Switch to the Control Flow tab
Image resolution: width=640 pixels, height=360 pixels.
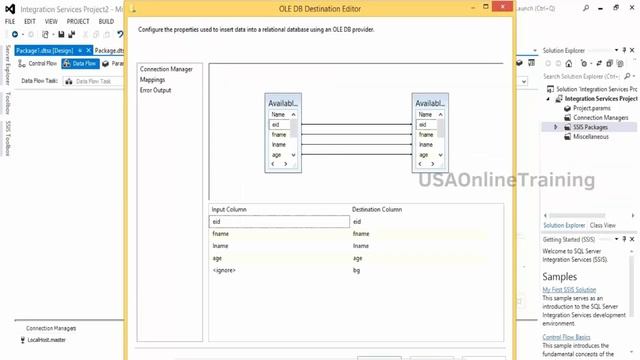pos(38,64)
